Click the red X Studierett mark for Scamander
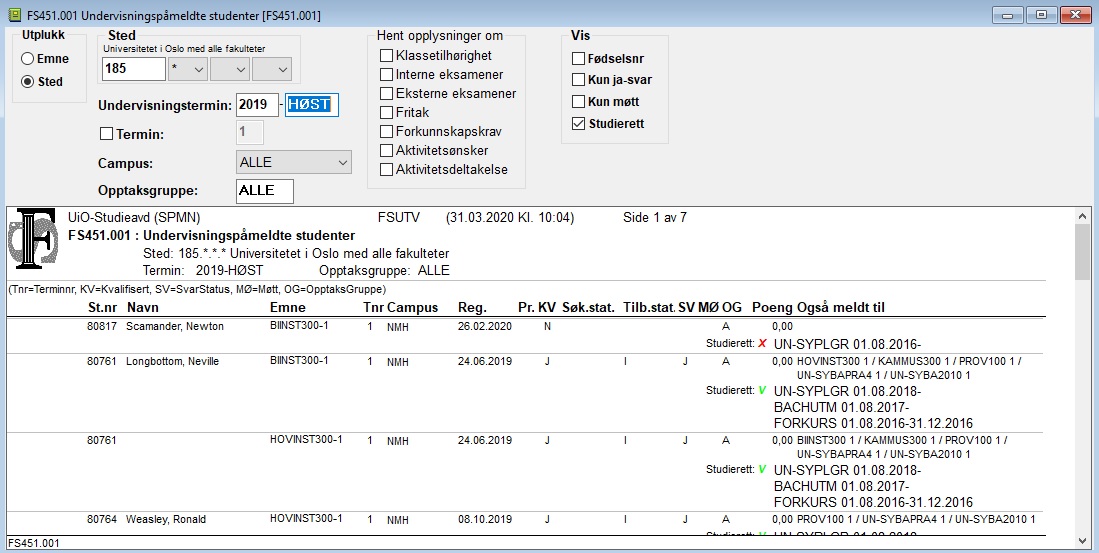1099x553 pixels. tap(763, 343)
